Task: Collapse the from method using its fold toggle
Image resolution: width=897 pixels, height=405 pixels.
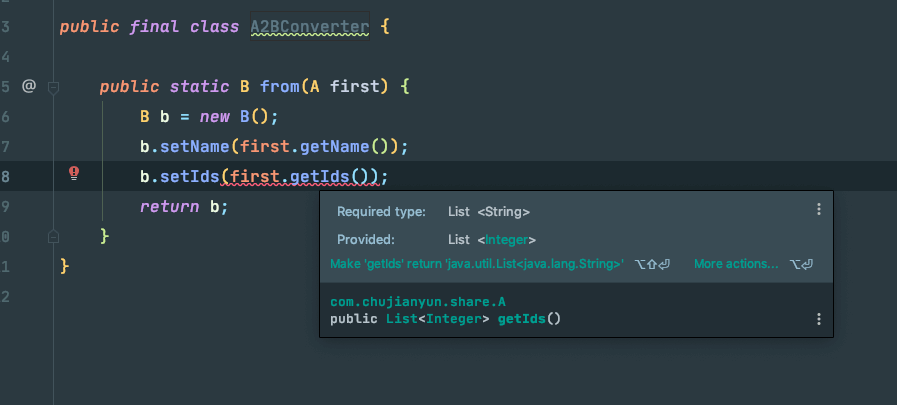Action: 54,87
